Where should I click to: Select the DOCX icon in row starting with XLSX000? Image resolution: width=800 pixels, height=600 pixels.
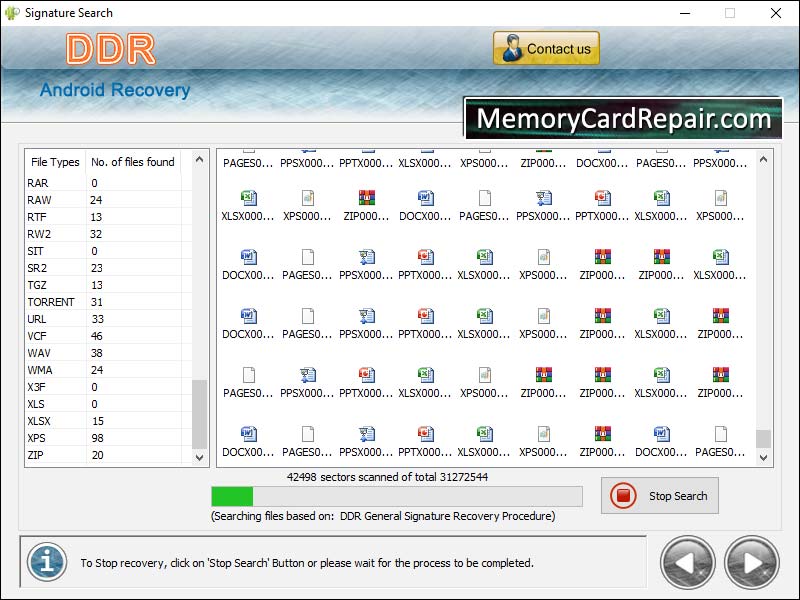pos(426,198)
